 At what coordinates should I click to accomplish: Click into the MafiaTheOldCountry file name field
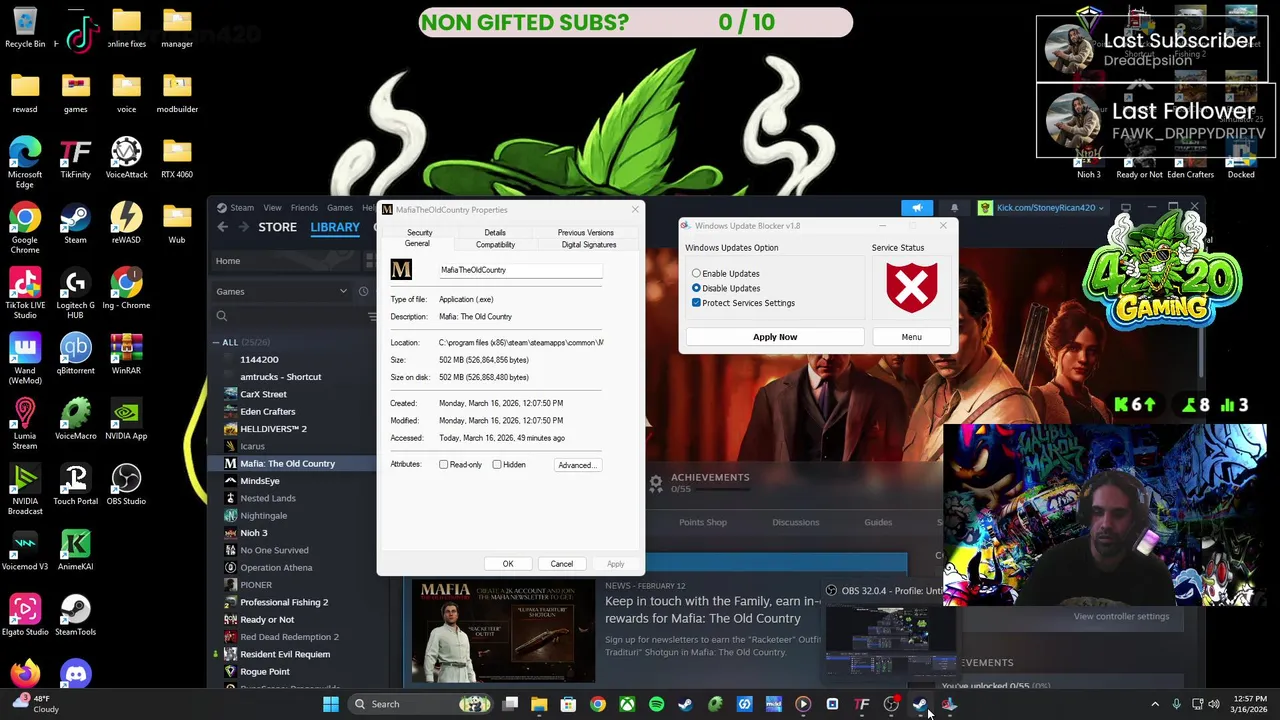tap(520, 270)
